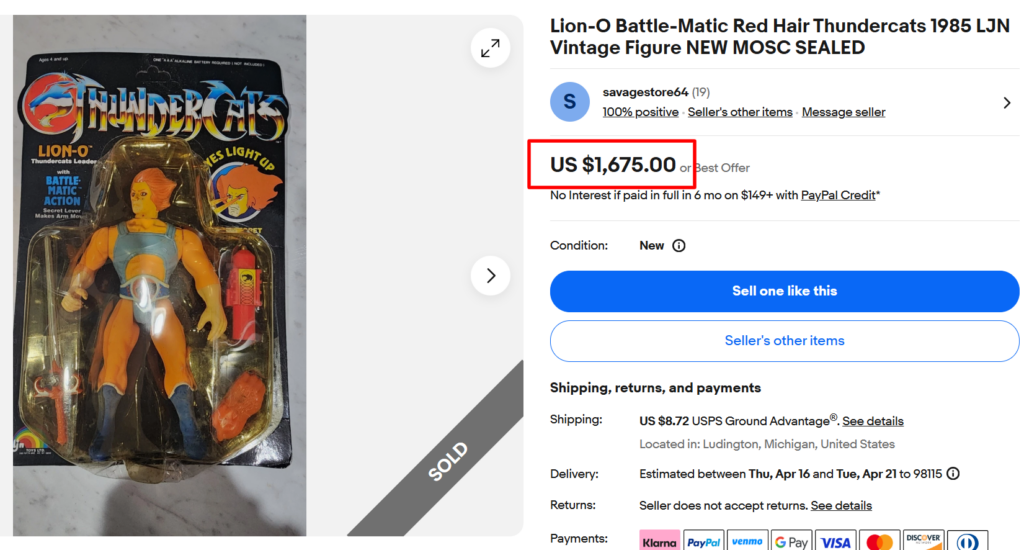
Task: Click the Google Pay payment icon
Action: (792, 541)
